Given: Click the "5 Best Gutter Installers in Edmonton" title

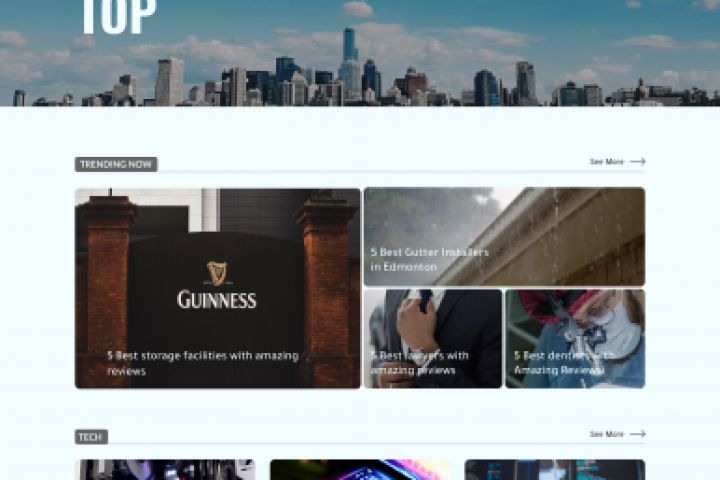Looking at the screenshot, I should pyautogui.click(x=430, y=259).
